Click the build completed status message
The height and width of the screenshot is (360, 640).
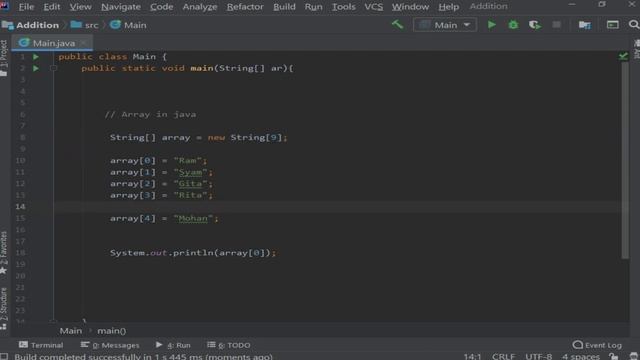143,356
